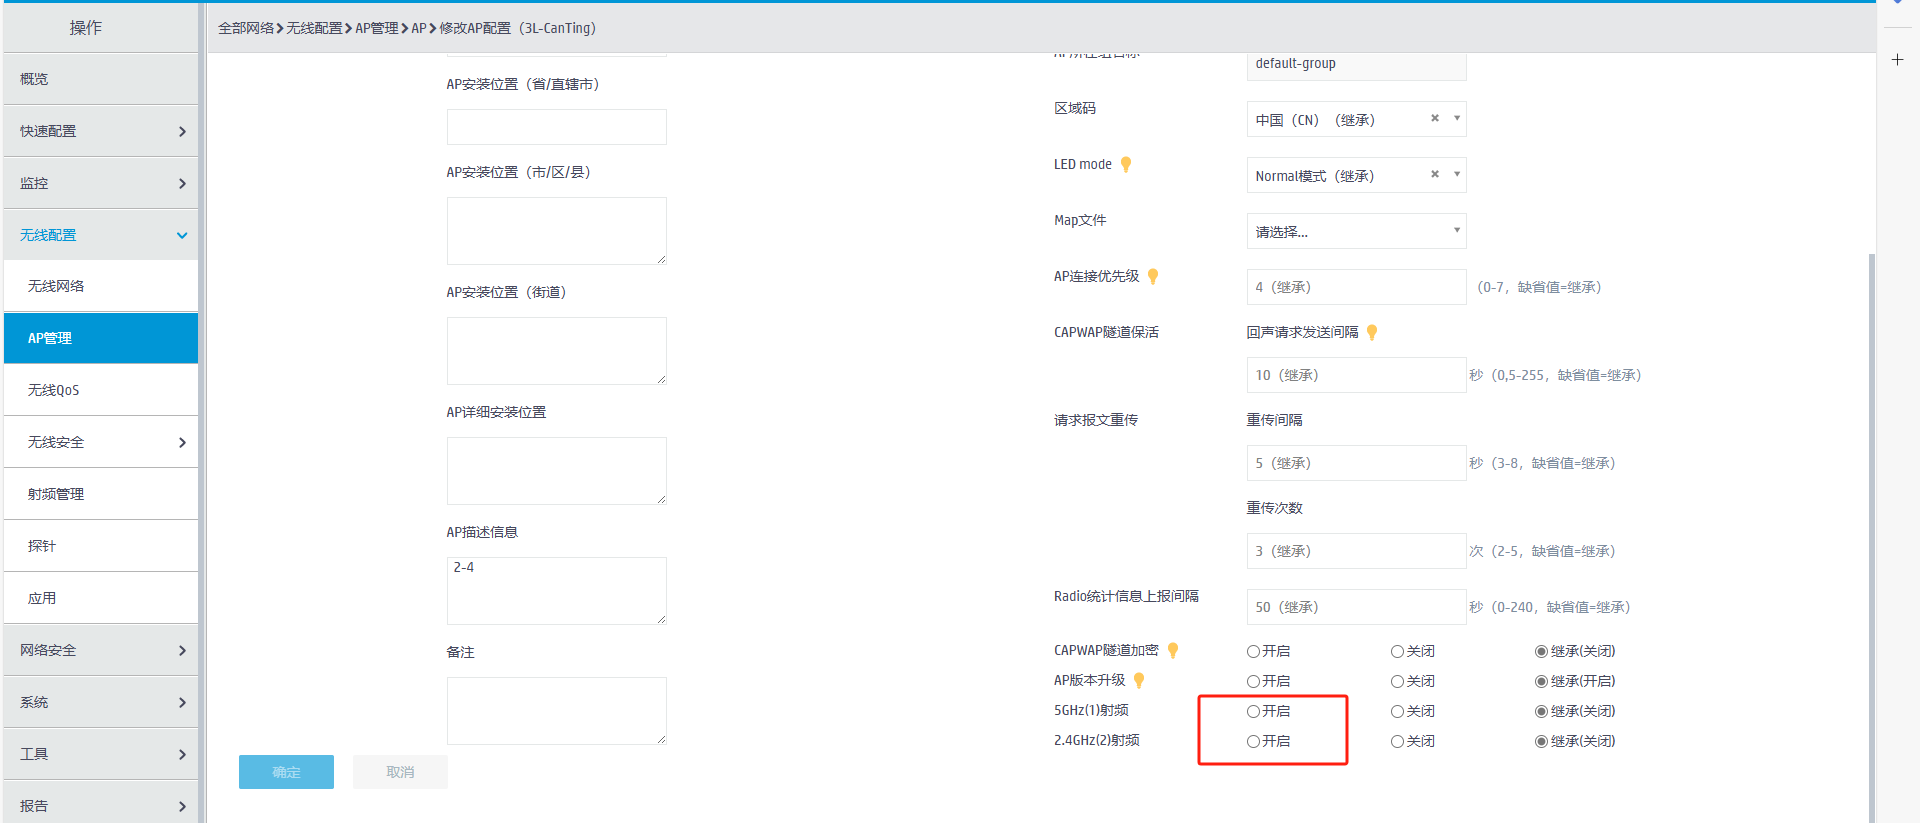
Task: Expand the 无线安全 submenu
Action: pyautogui.click(x=101, y=442)
